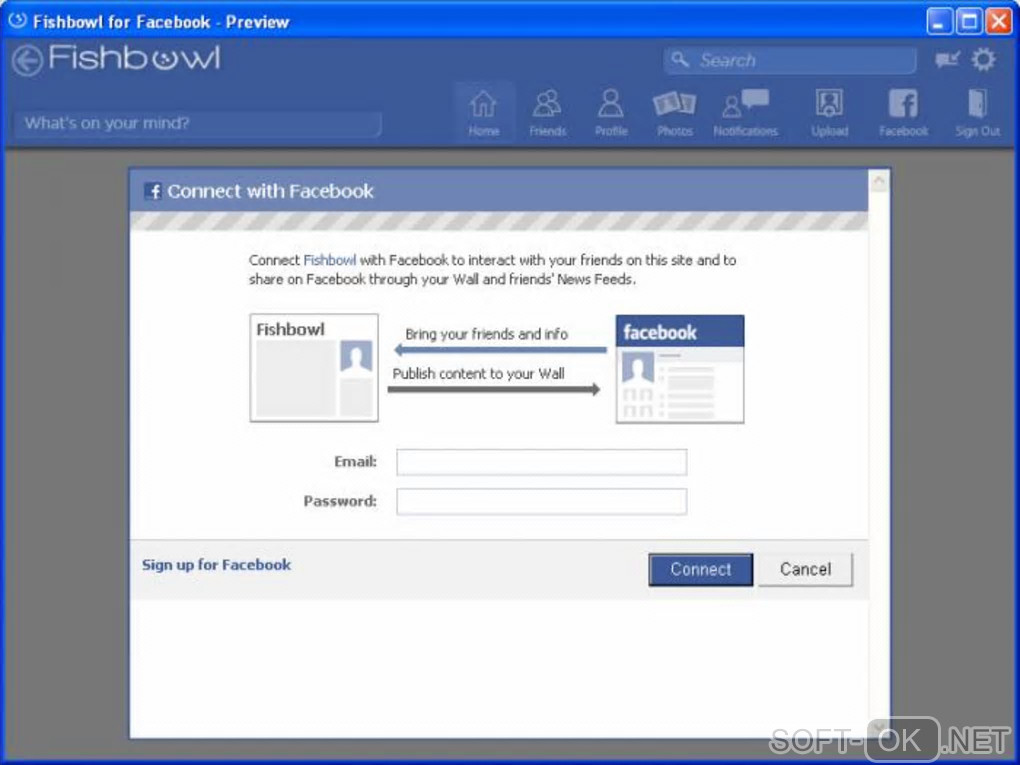The image size is (1020, 765).
Task: Open the Home section in the toolbar
Action: tap(484, 113)
